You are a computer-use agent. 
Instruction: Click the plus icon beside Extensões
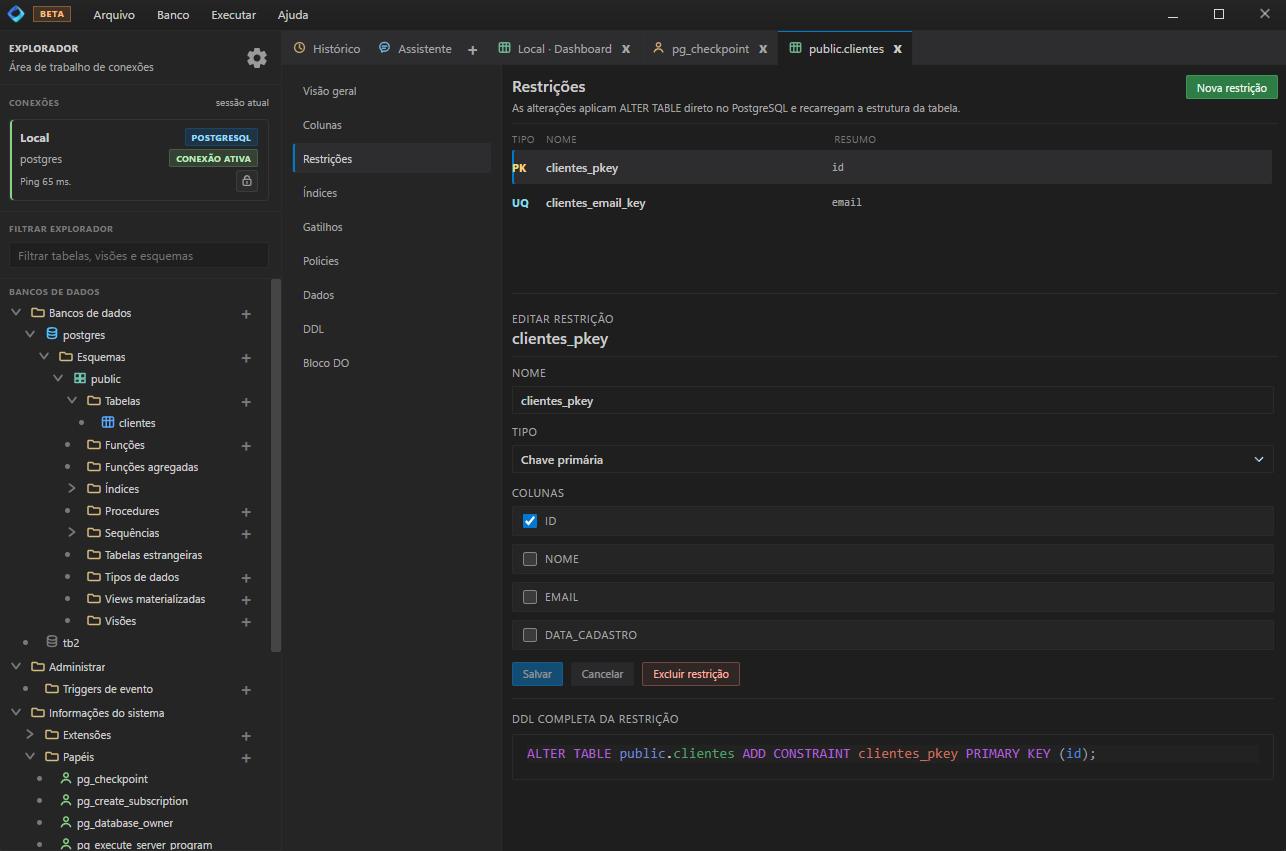246,736
